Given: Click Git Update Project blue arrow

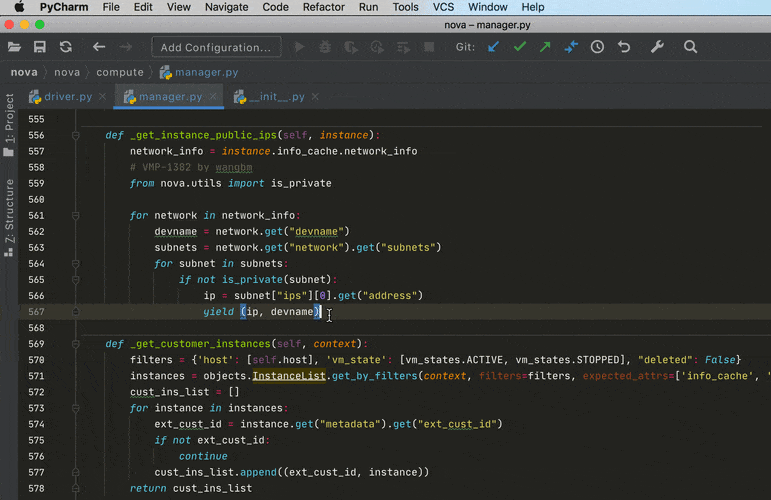Looking at the screenshot, I should 493,47.
